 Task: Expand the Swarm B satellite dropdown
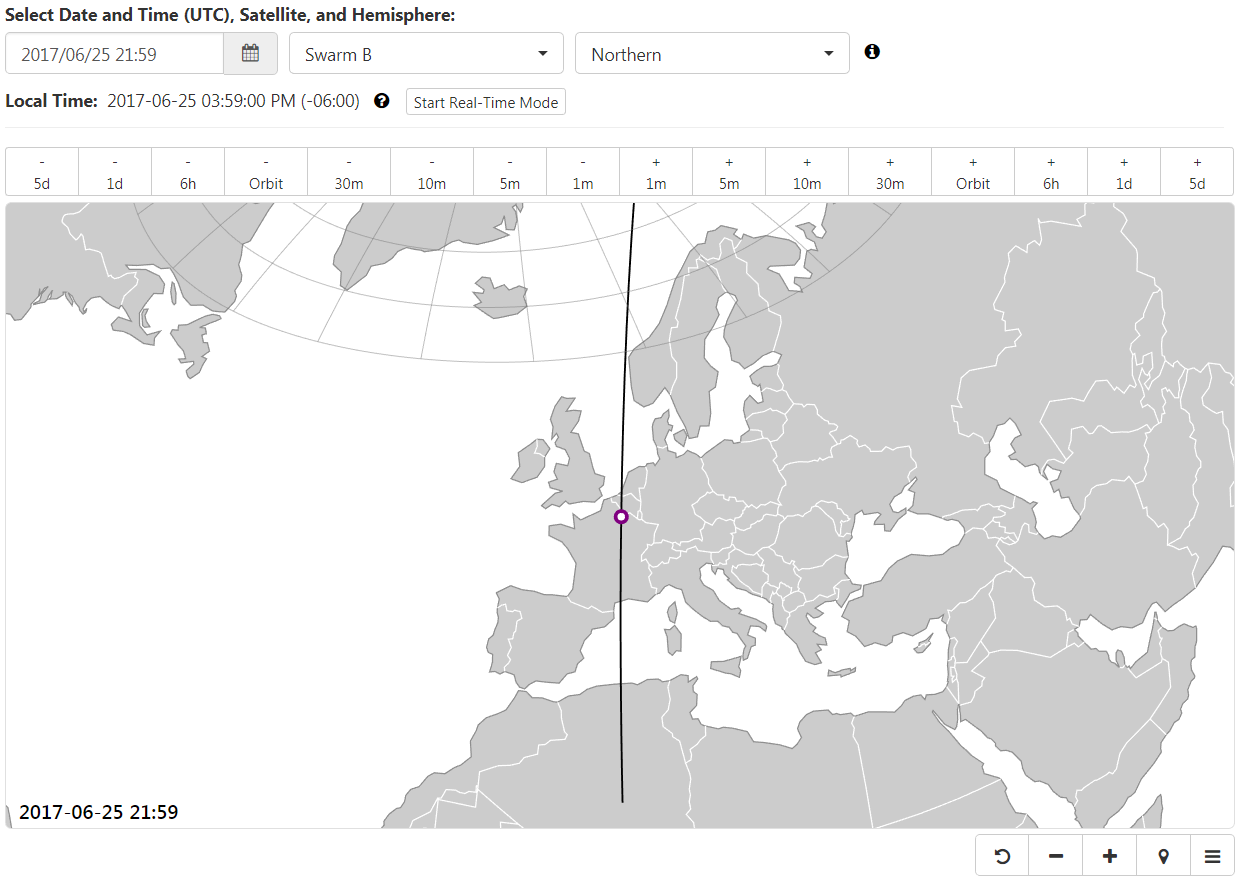(426, 54)
